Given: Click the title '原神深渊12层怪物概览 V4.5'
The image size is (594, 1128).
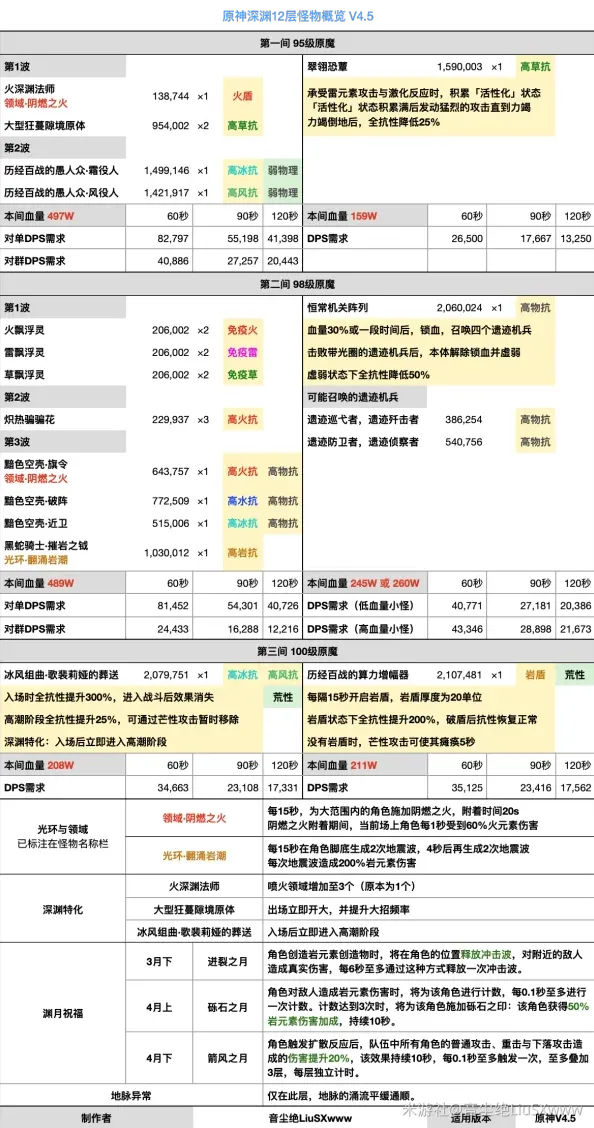Looking at the screenshot, I should coord(298,14).
